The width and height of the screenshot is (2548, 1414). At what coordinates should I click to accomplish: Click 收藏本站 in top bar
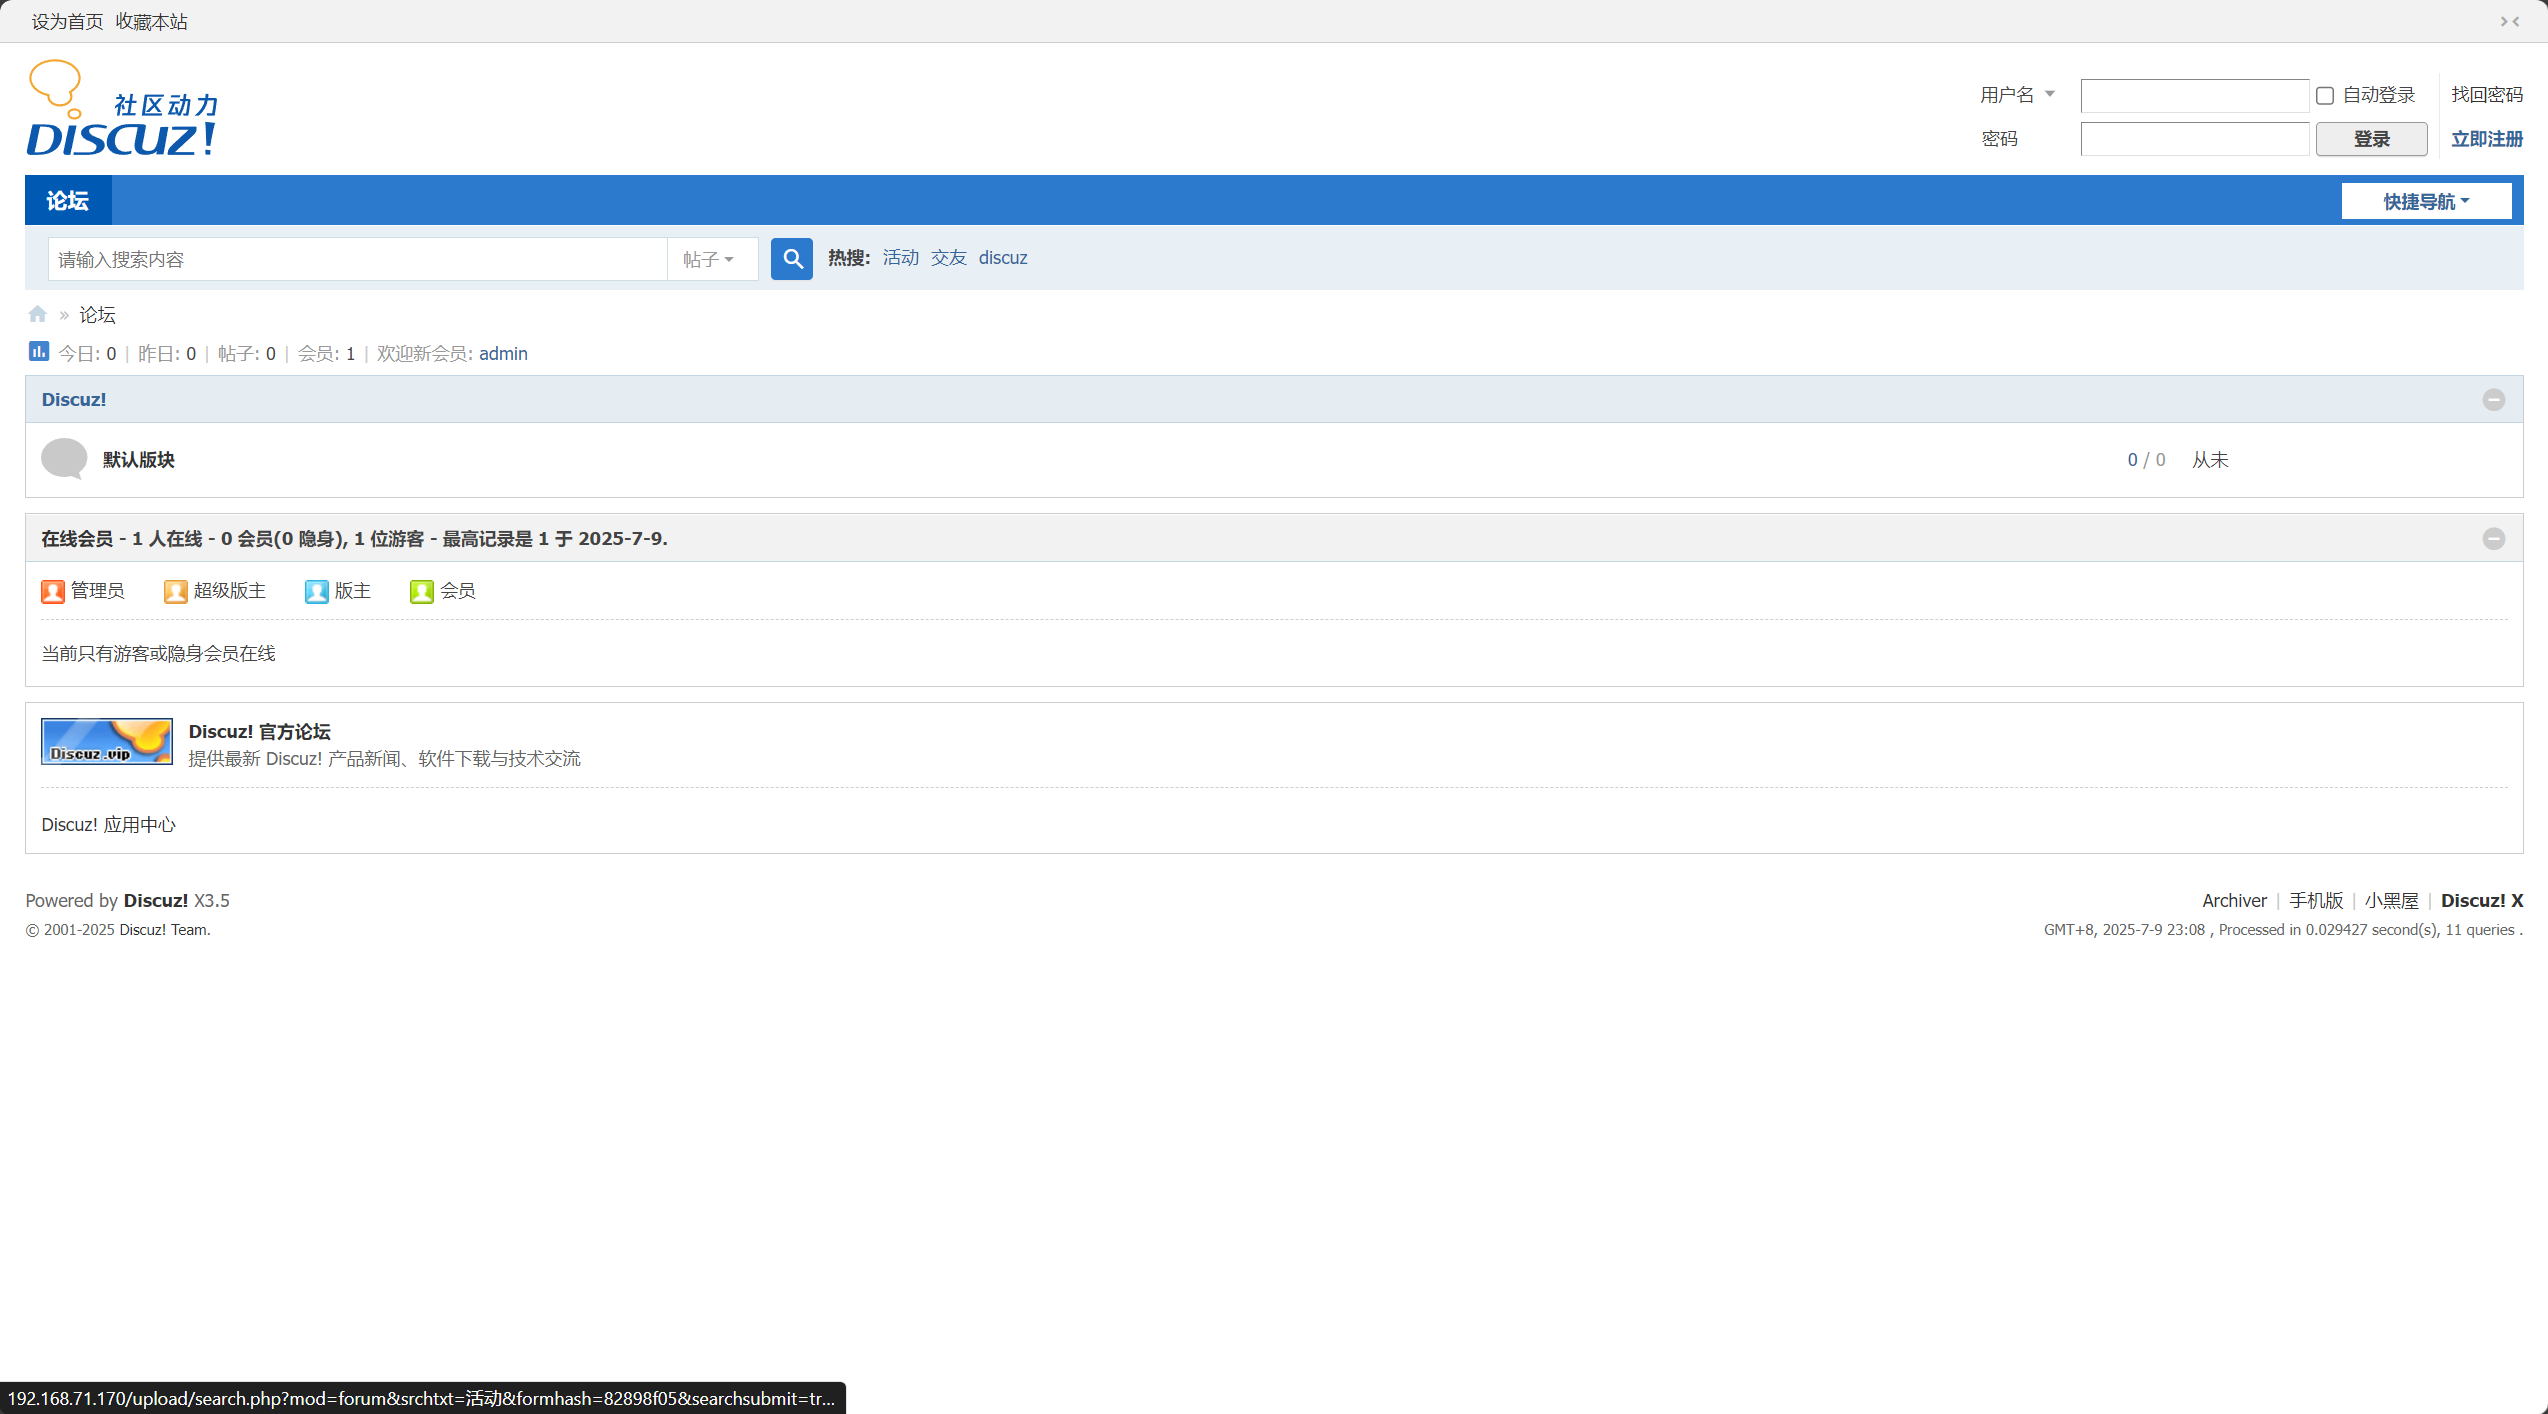151,21
